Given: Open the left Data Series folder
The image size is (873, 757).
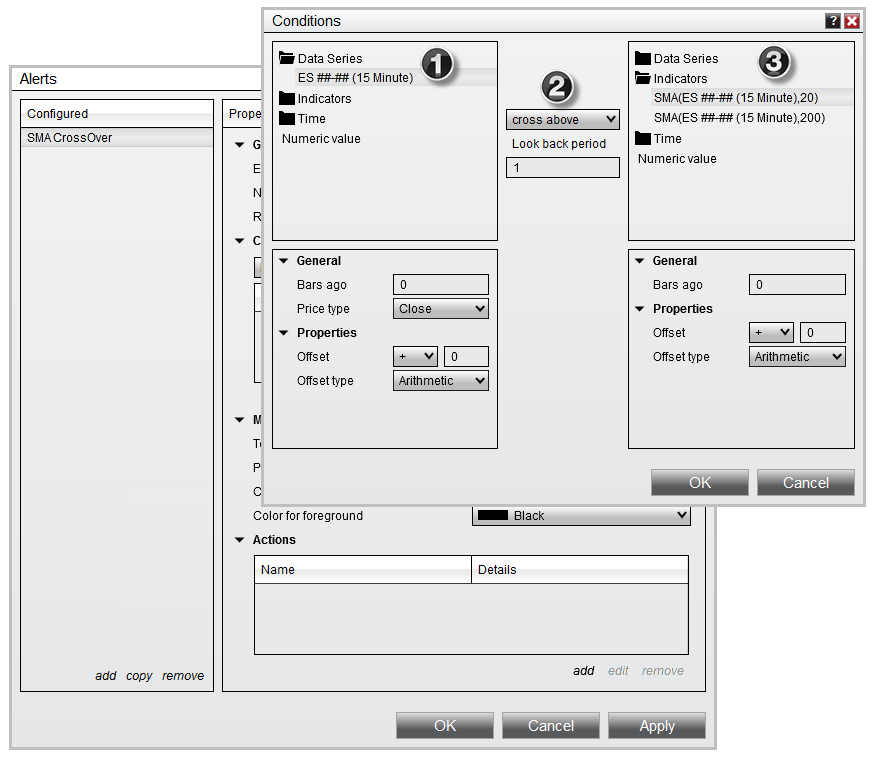Looking at the screenshot, I should click(x=288, y=59).
